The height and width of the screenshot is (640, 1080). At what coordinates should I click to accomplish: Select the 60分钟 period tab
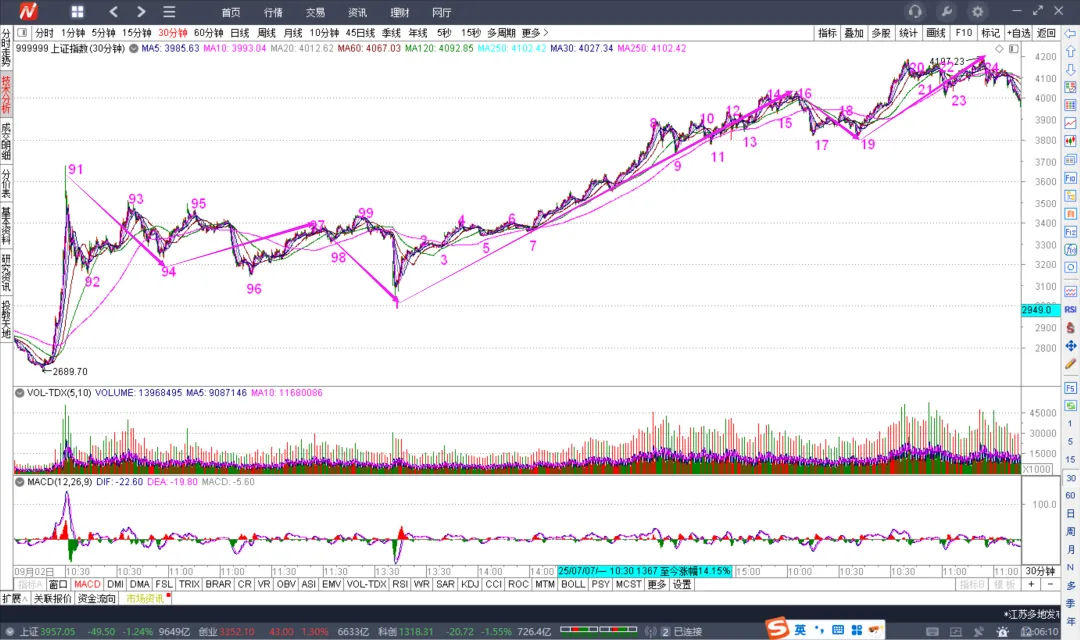point(208,32)
